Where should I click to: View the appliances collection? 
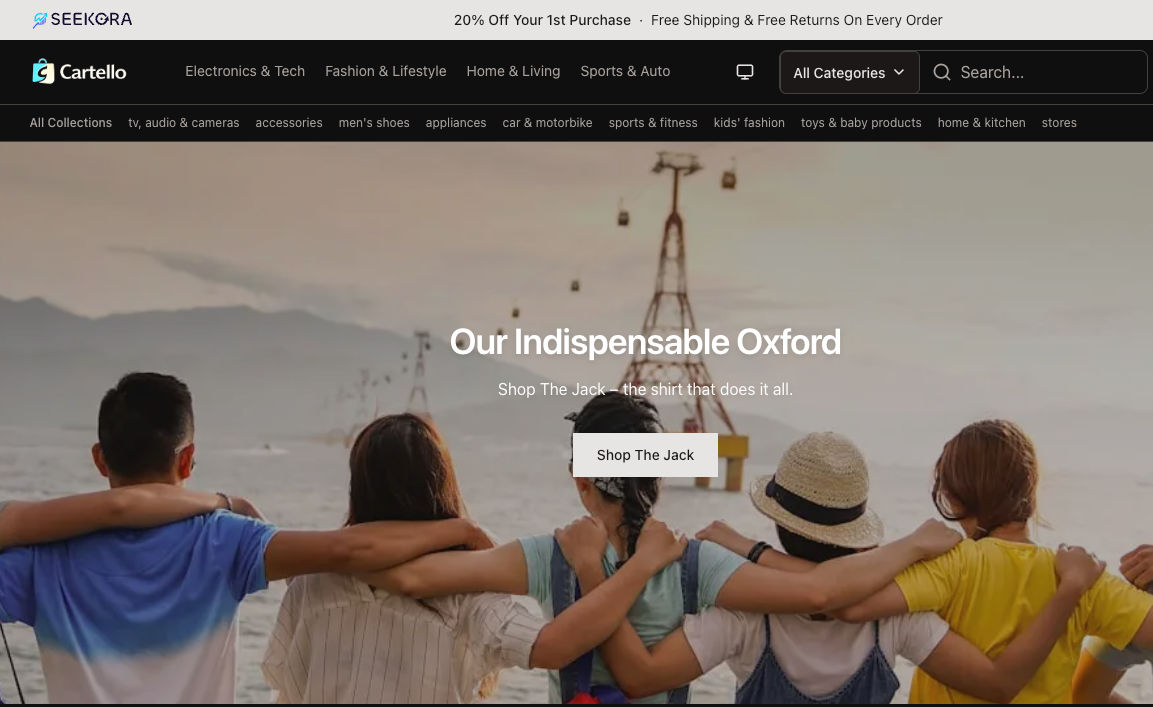point(456,123)
